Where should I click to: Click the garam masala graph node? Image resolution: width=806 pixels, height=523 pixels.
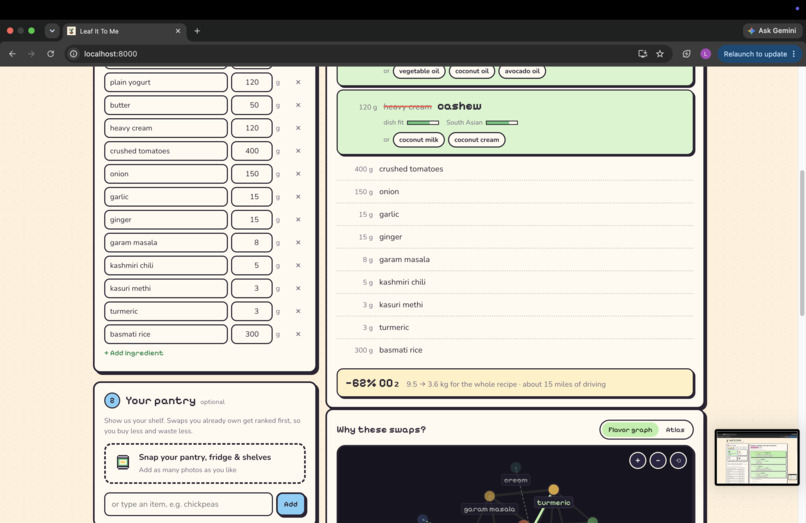[x=489, y=496]
